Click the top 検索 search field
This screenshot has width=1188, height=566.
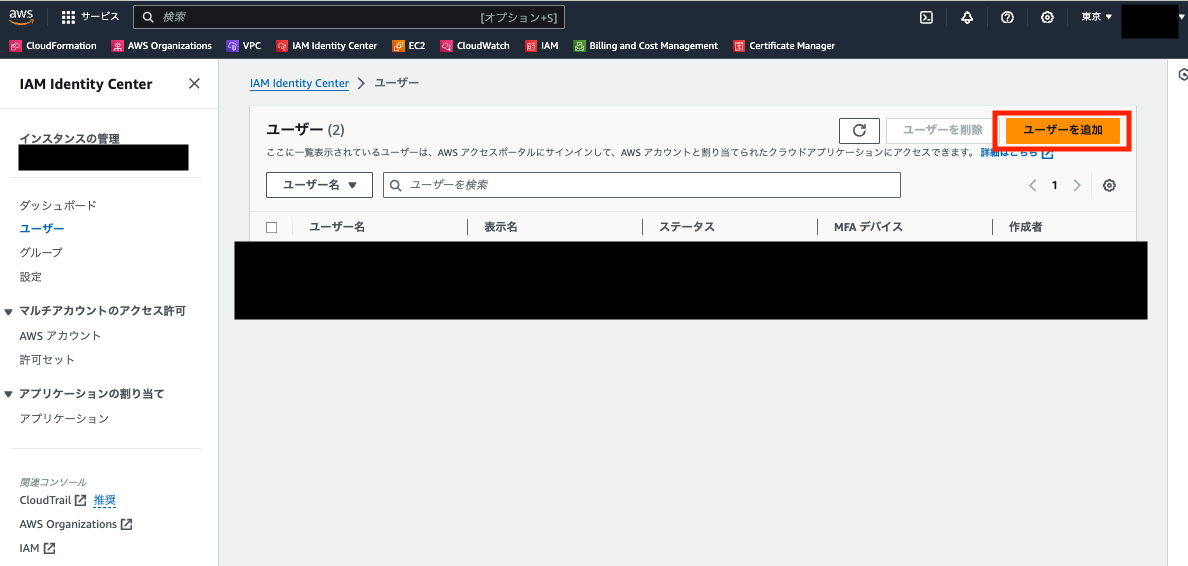[x=349, y=17]
